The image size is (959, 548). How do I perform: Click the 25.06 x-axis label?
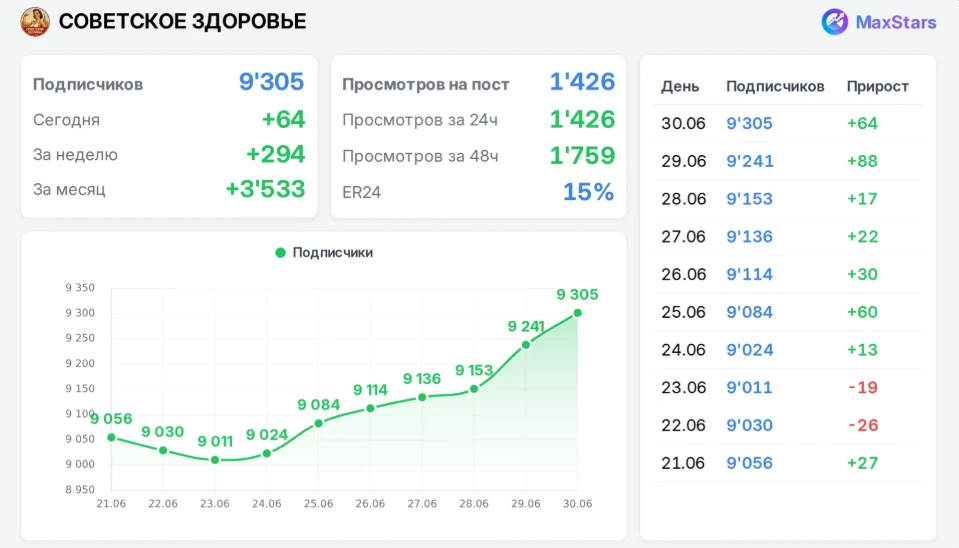tap(319, 504)
